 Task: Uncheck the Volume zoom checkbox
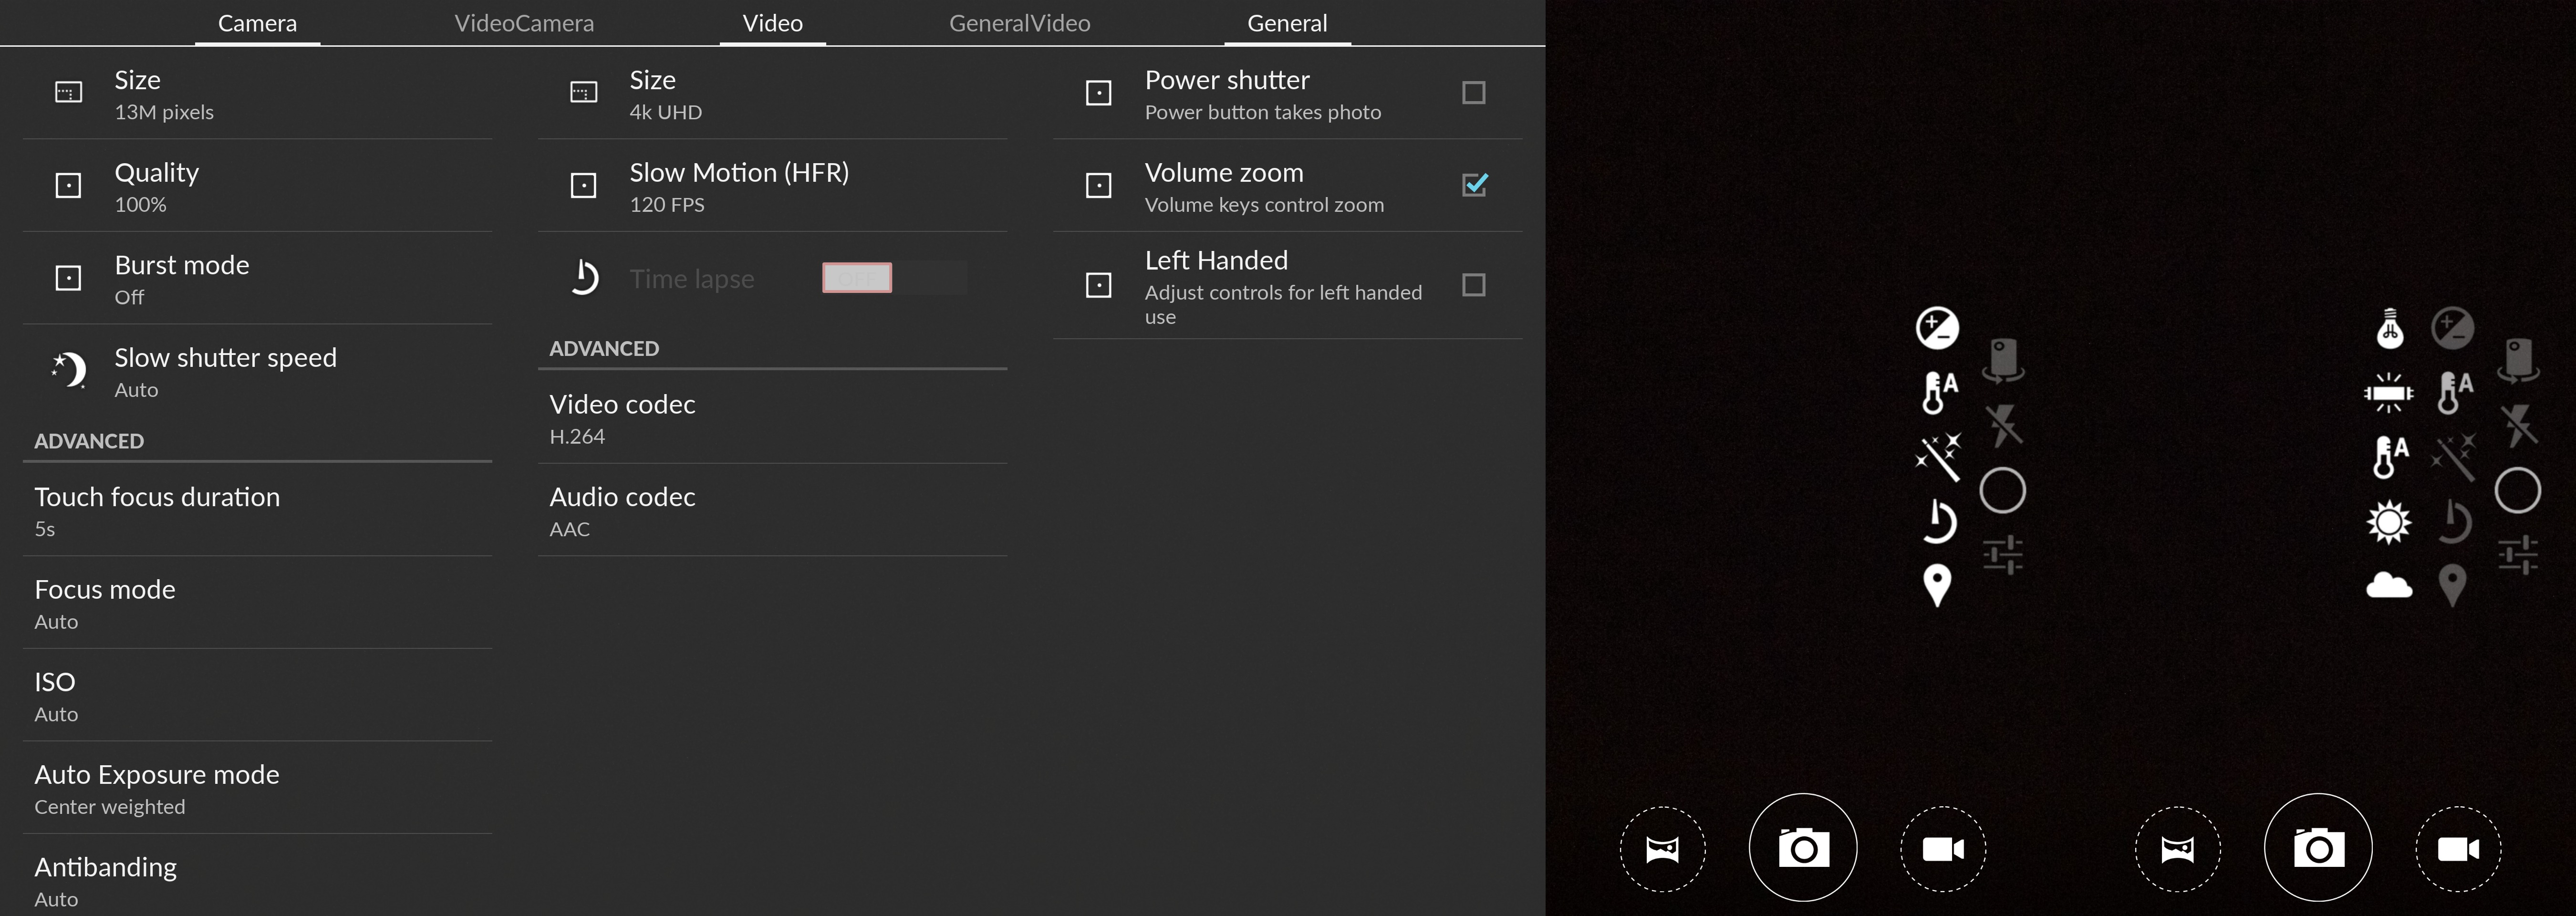[x=1474, y=185]
